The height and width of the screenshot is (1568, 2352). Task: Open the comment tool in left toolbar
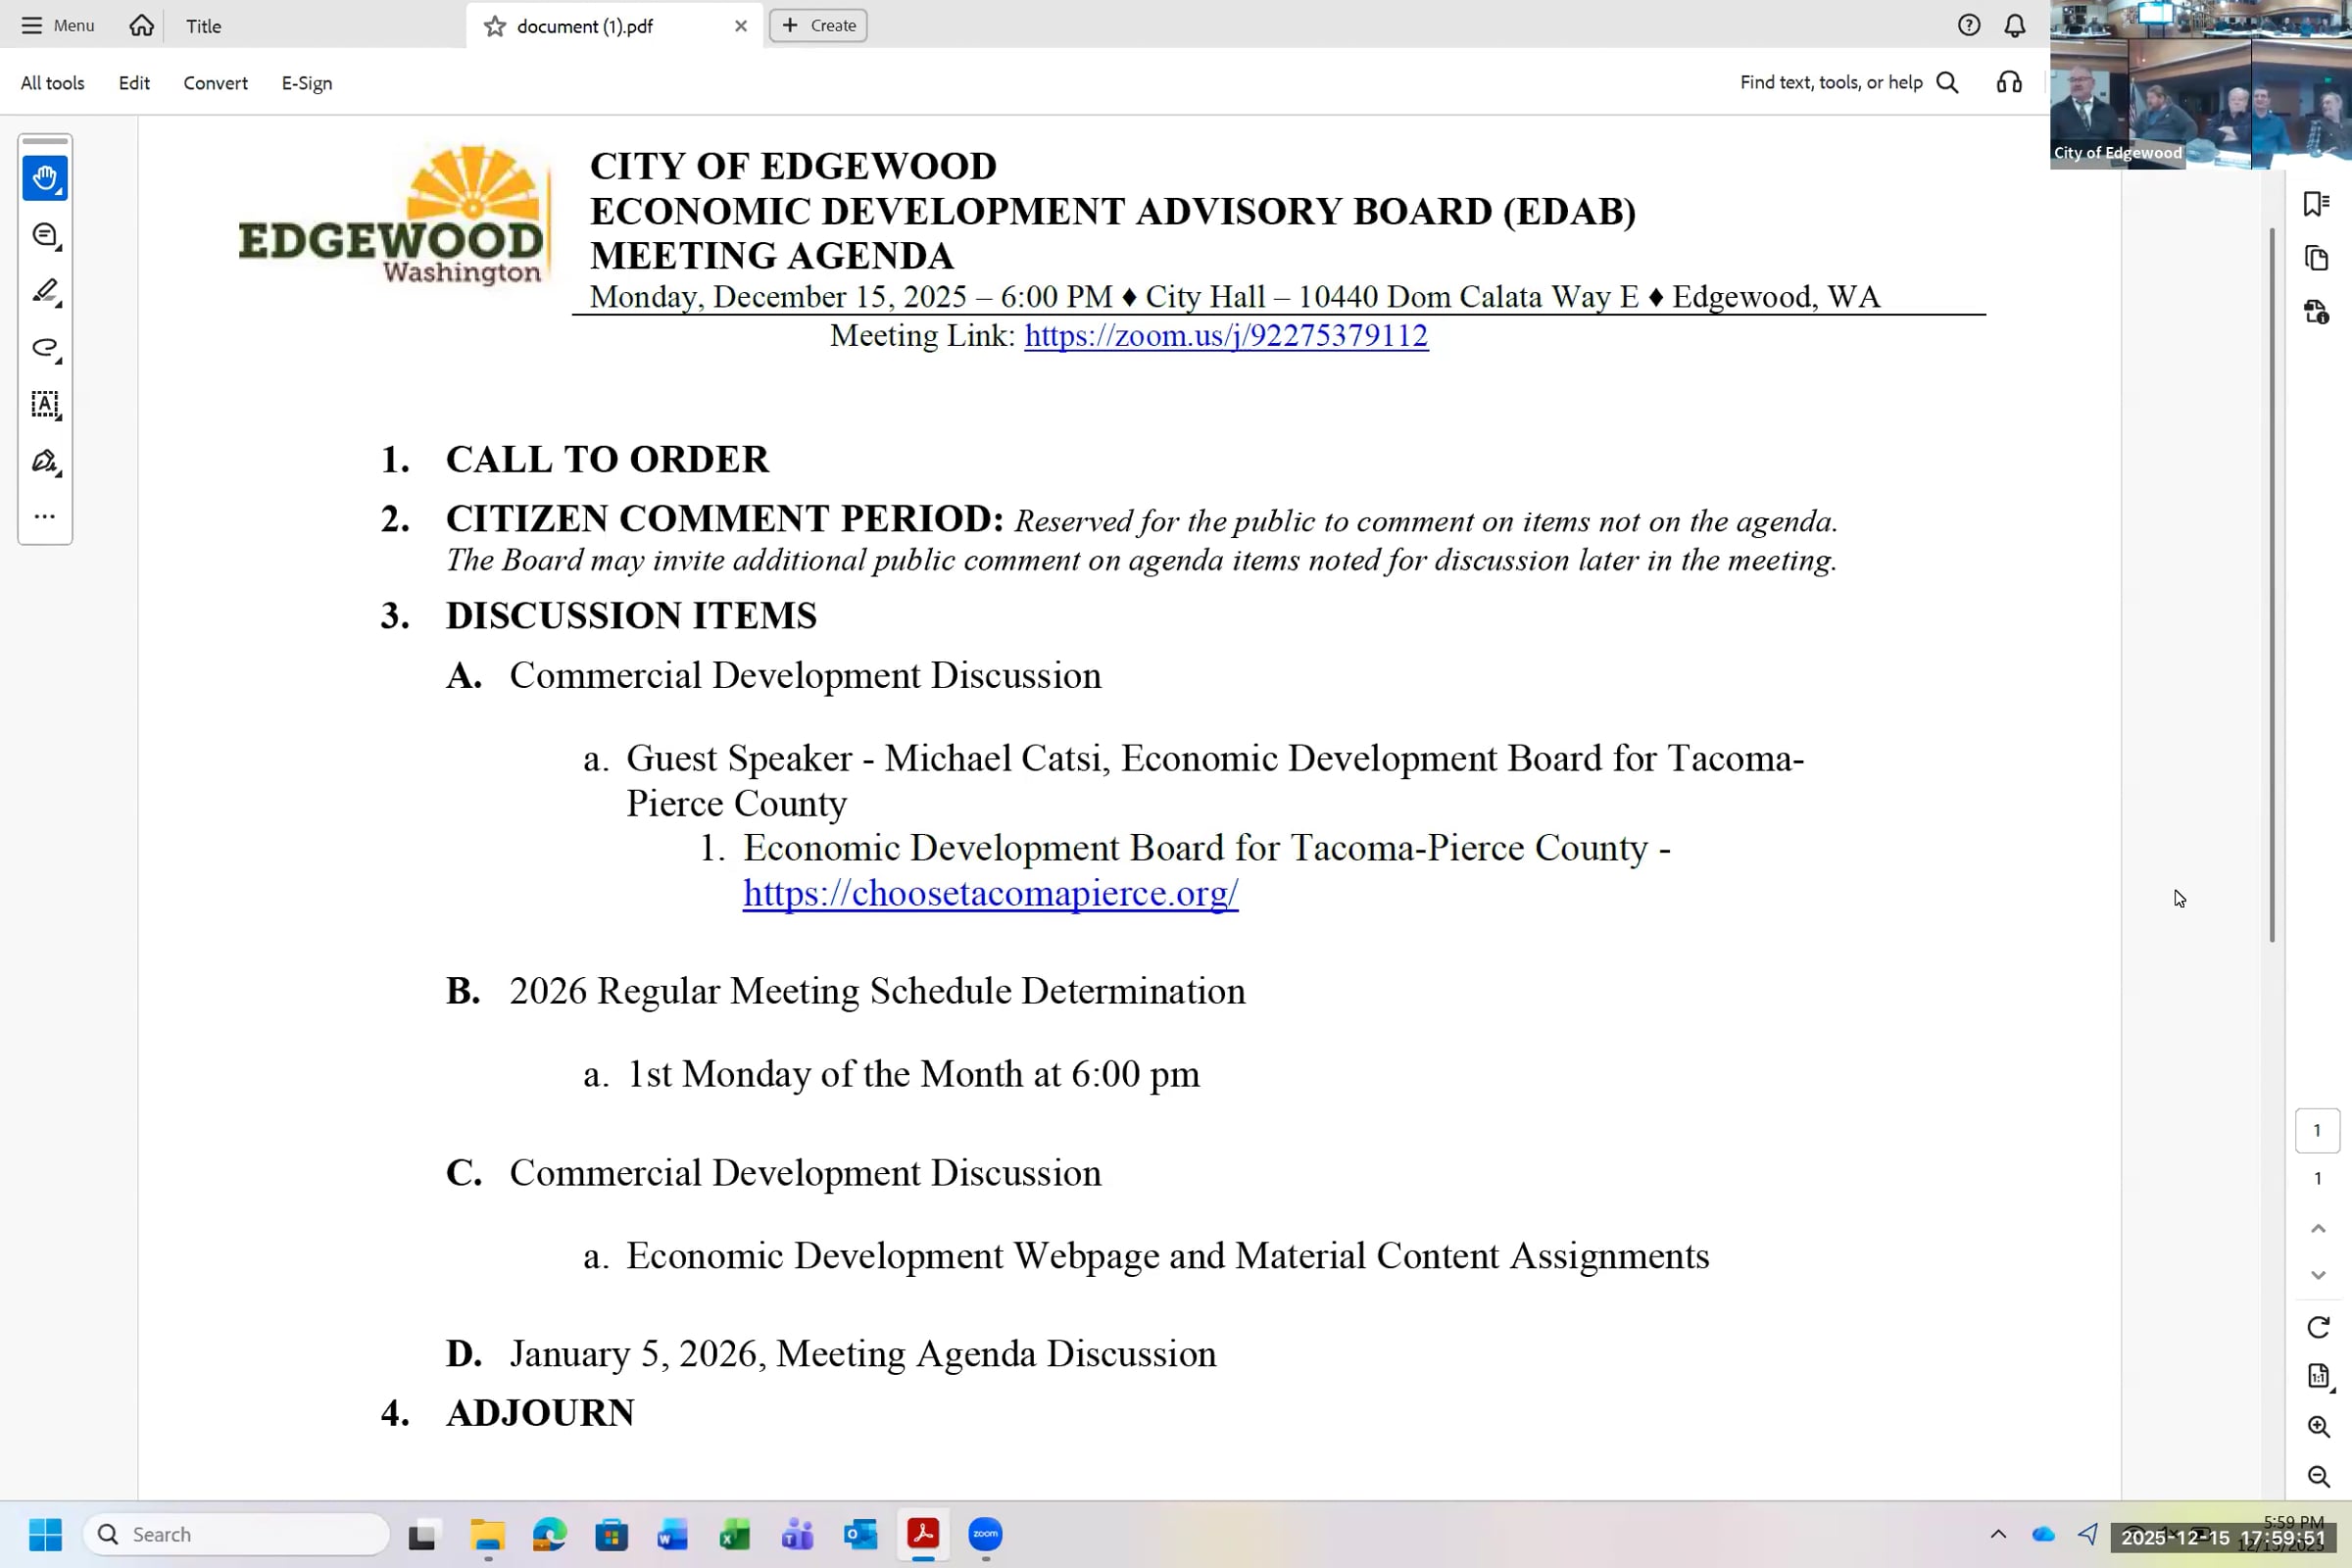tap(45, 235)
